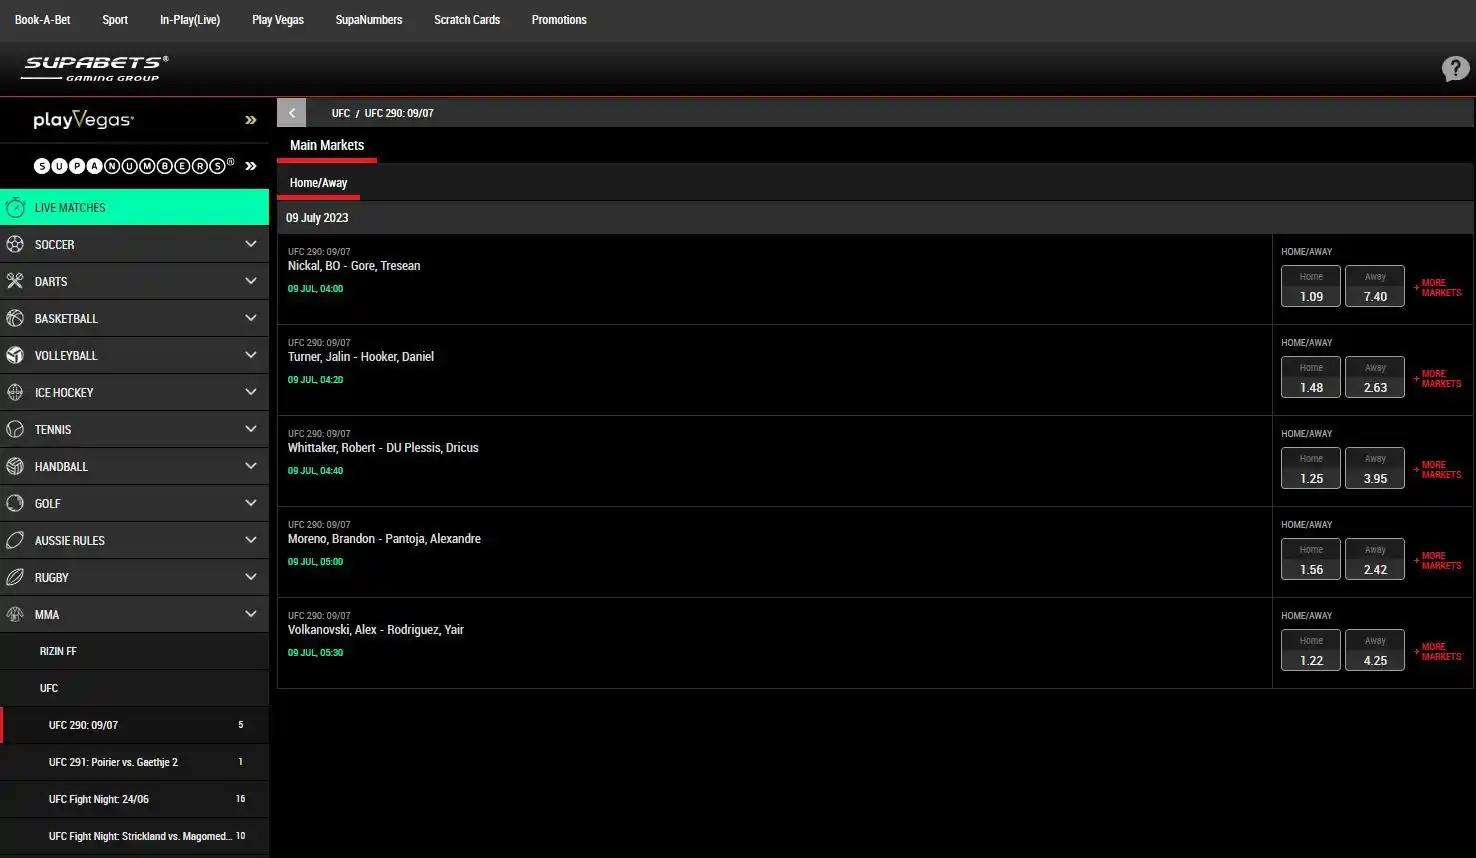Expand the Ice Hockey category chevron
Viewport: 1476px width, 858px height.
(x=251, y=392)
